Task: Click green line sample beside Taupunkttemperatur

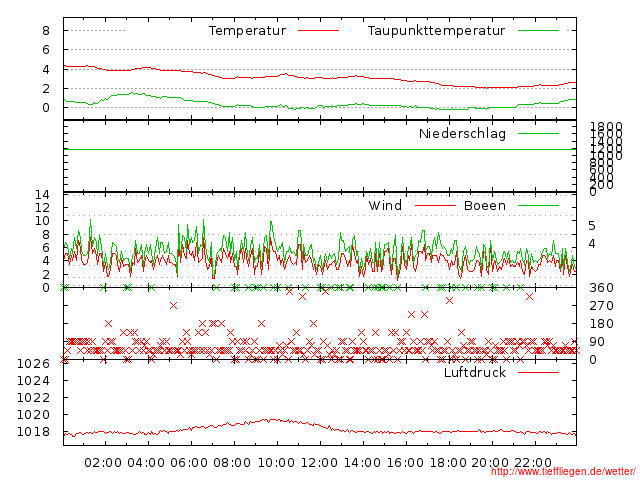Action: (538, 31)
